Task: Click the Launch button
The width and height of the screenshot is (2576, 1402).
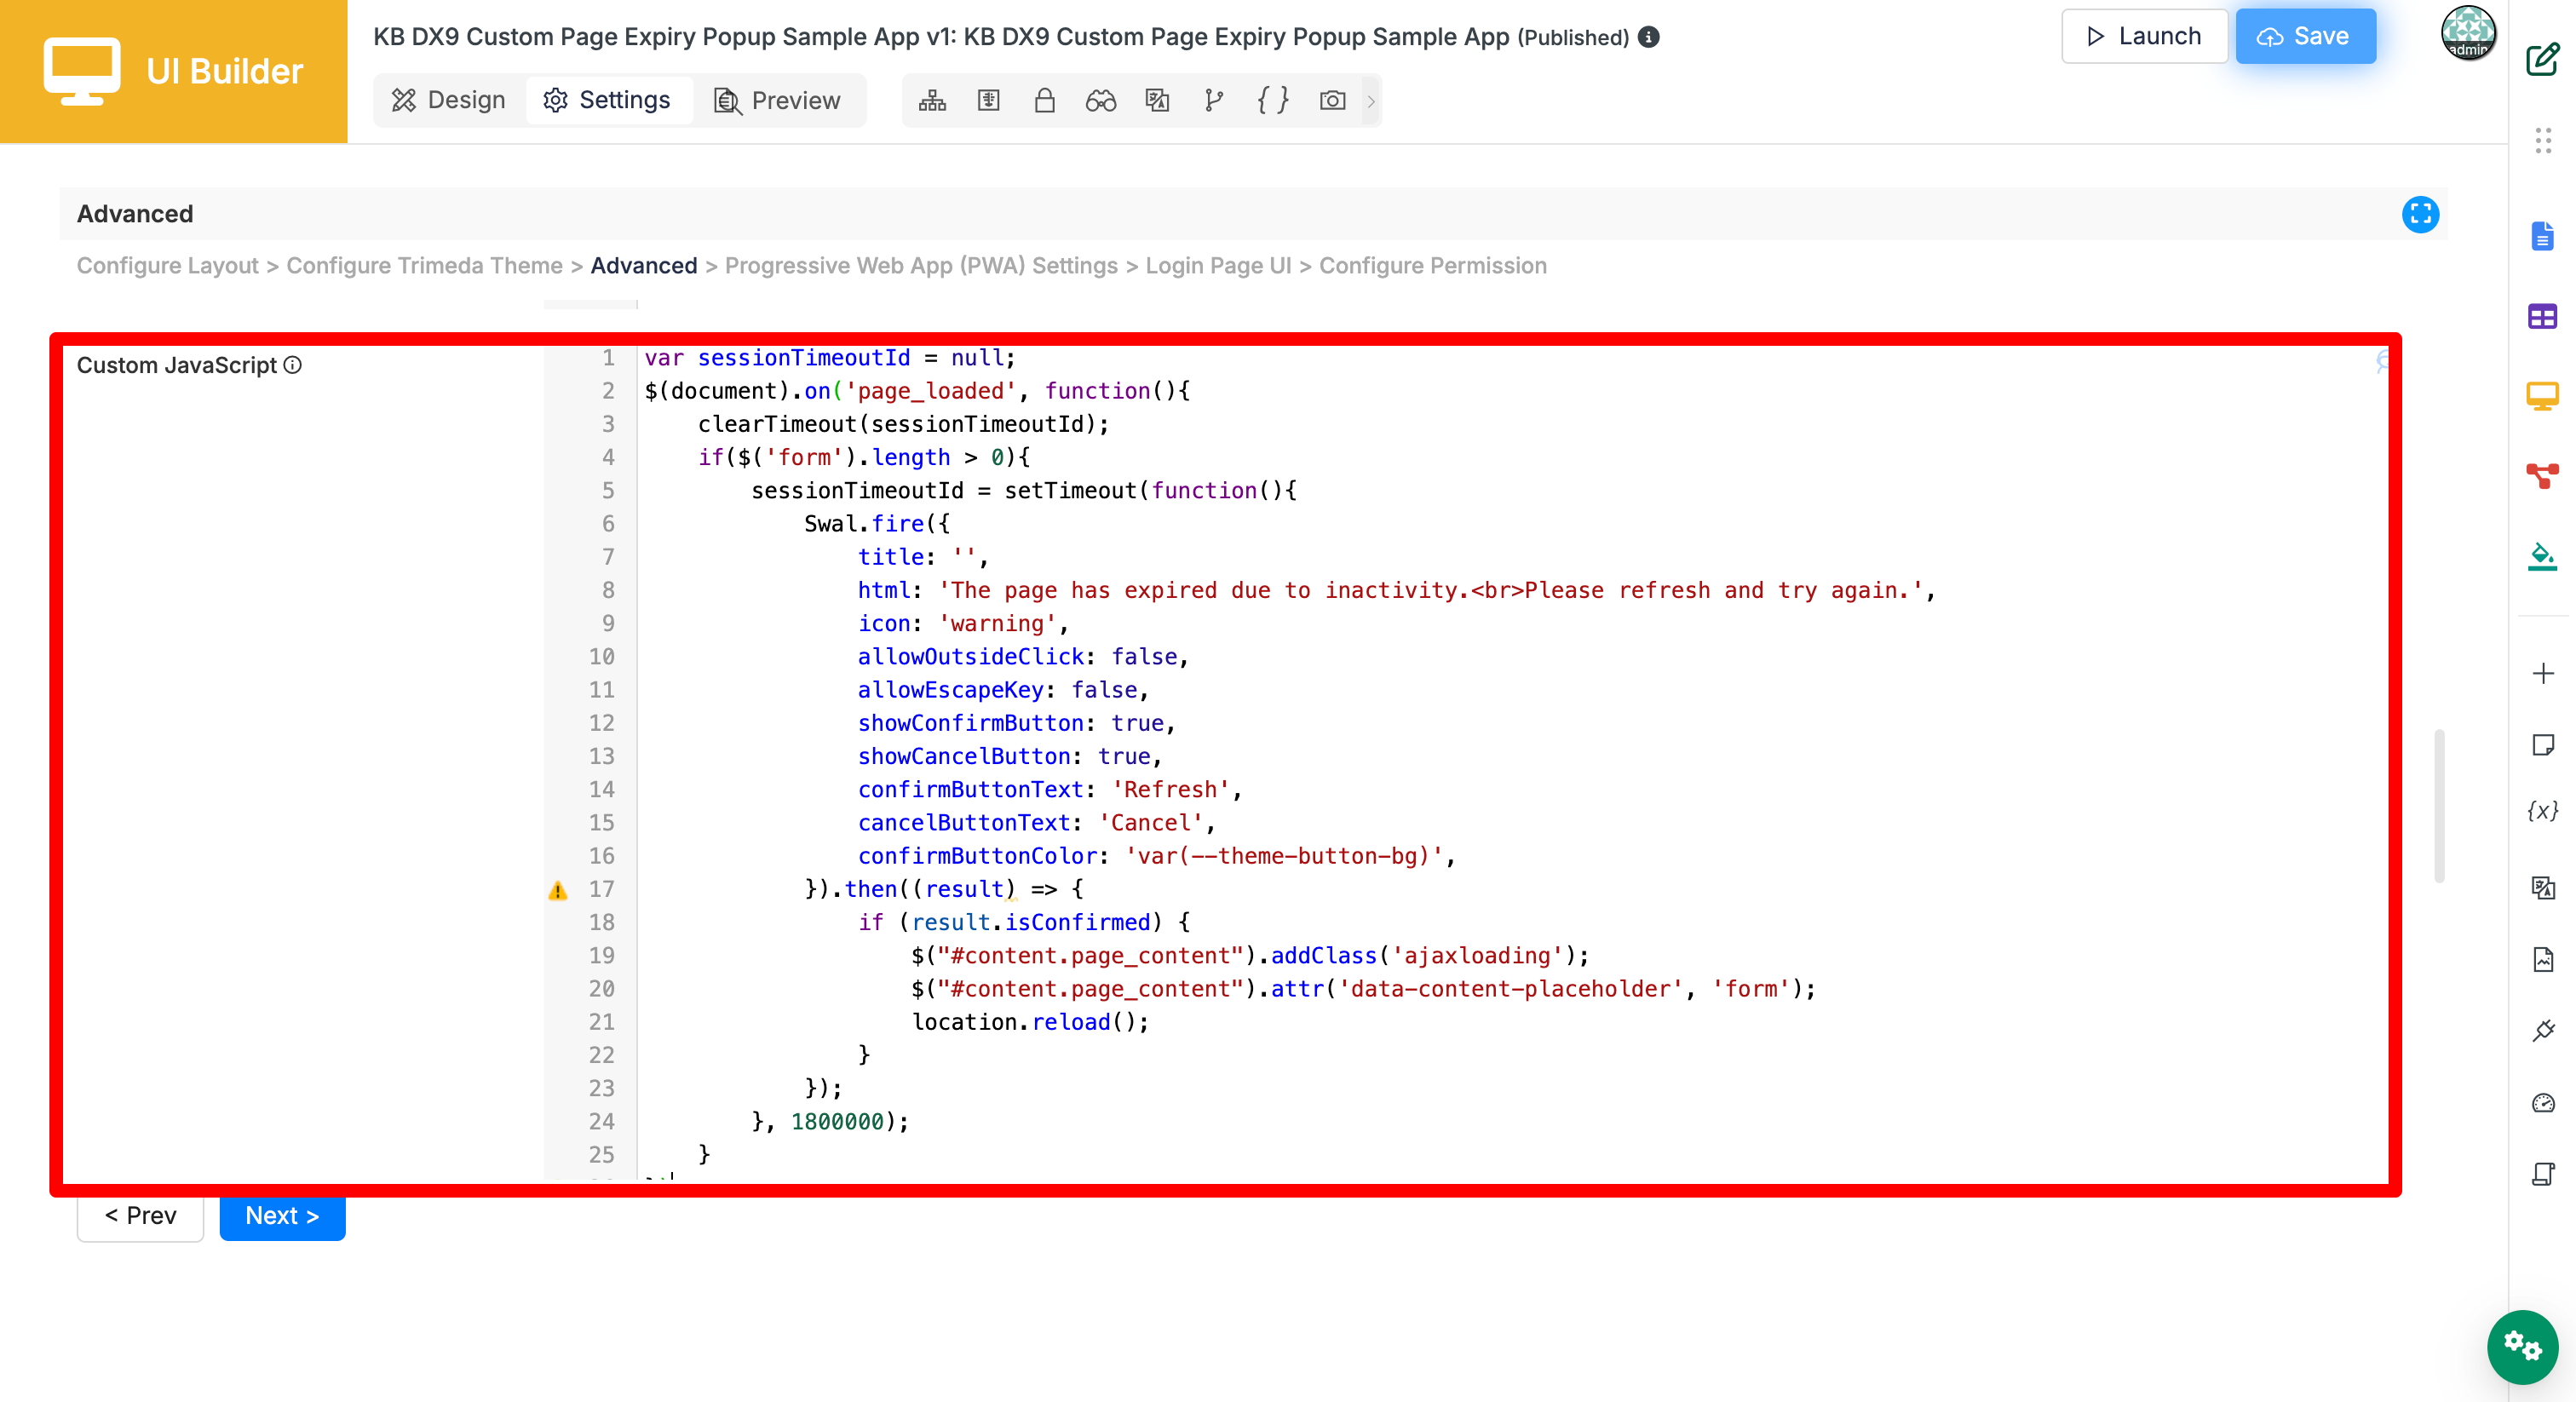Action: pos(2143,36)
